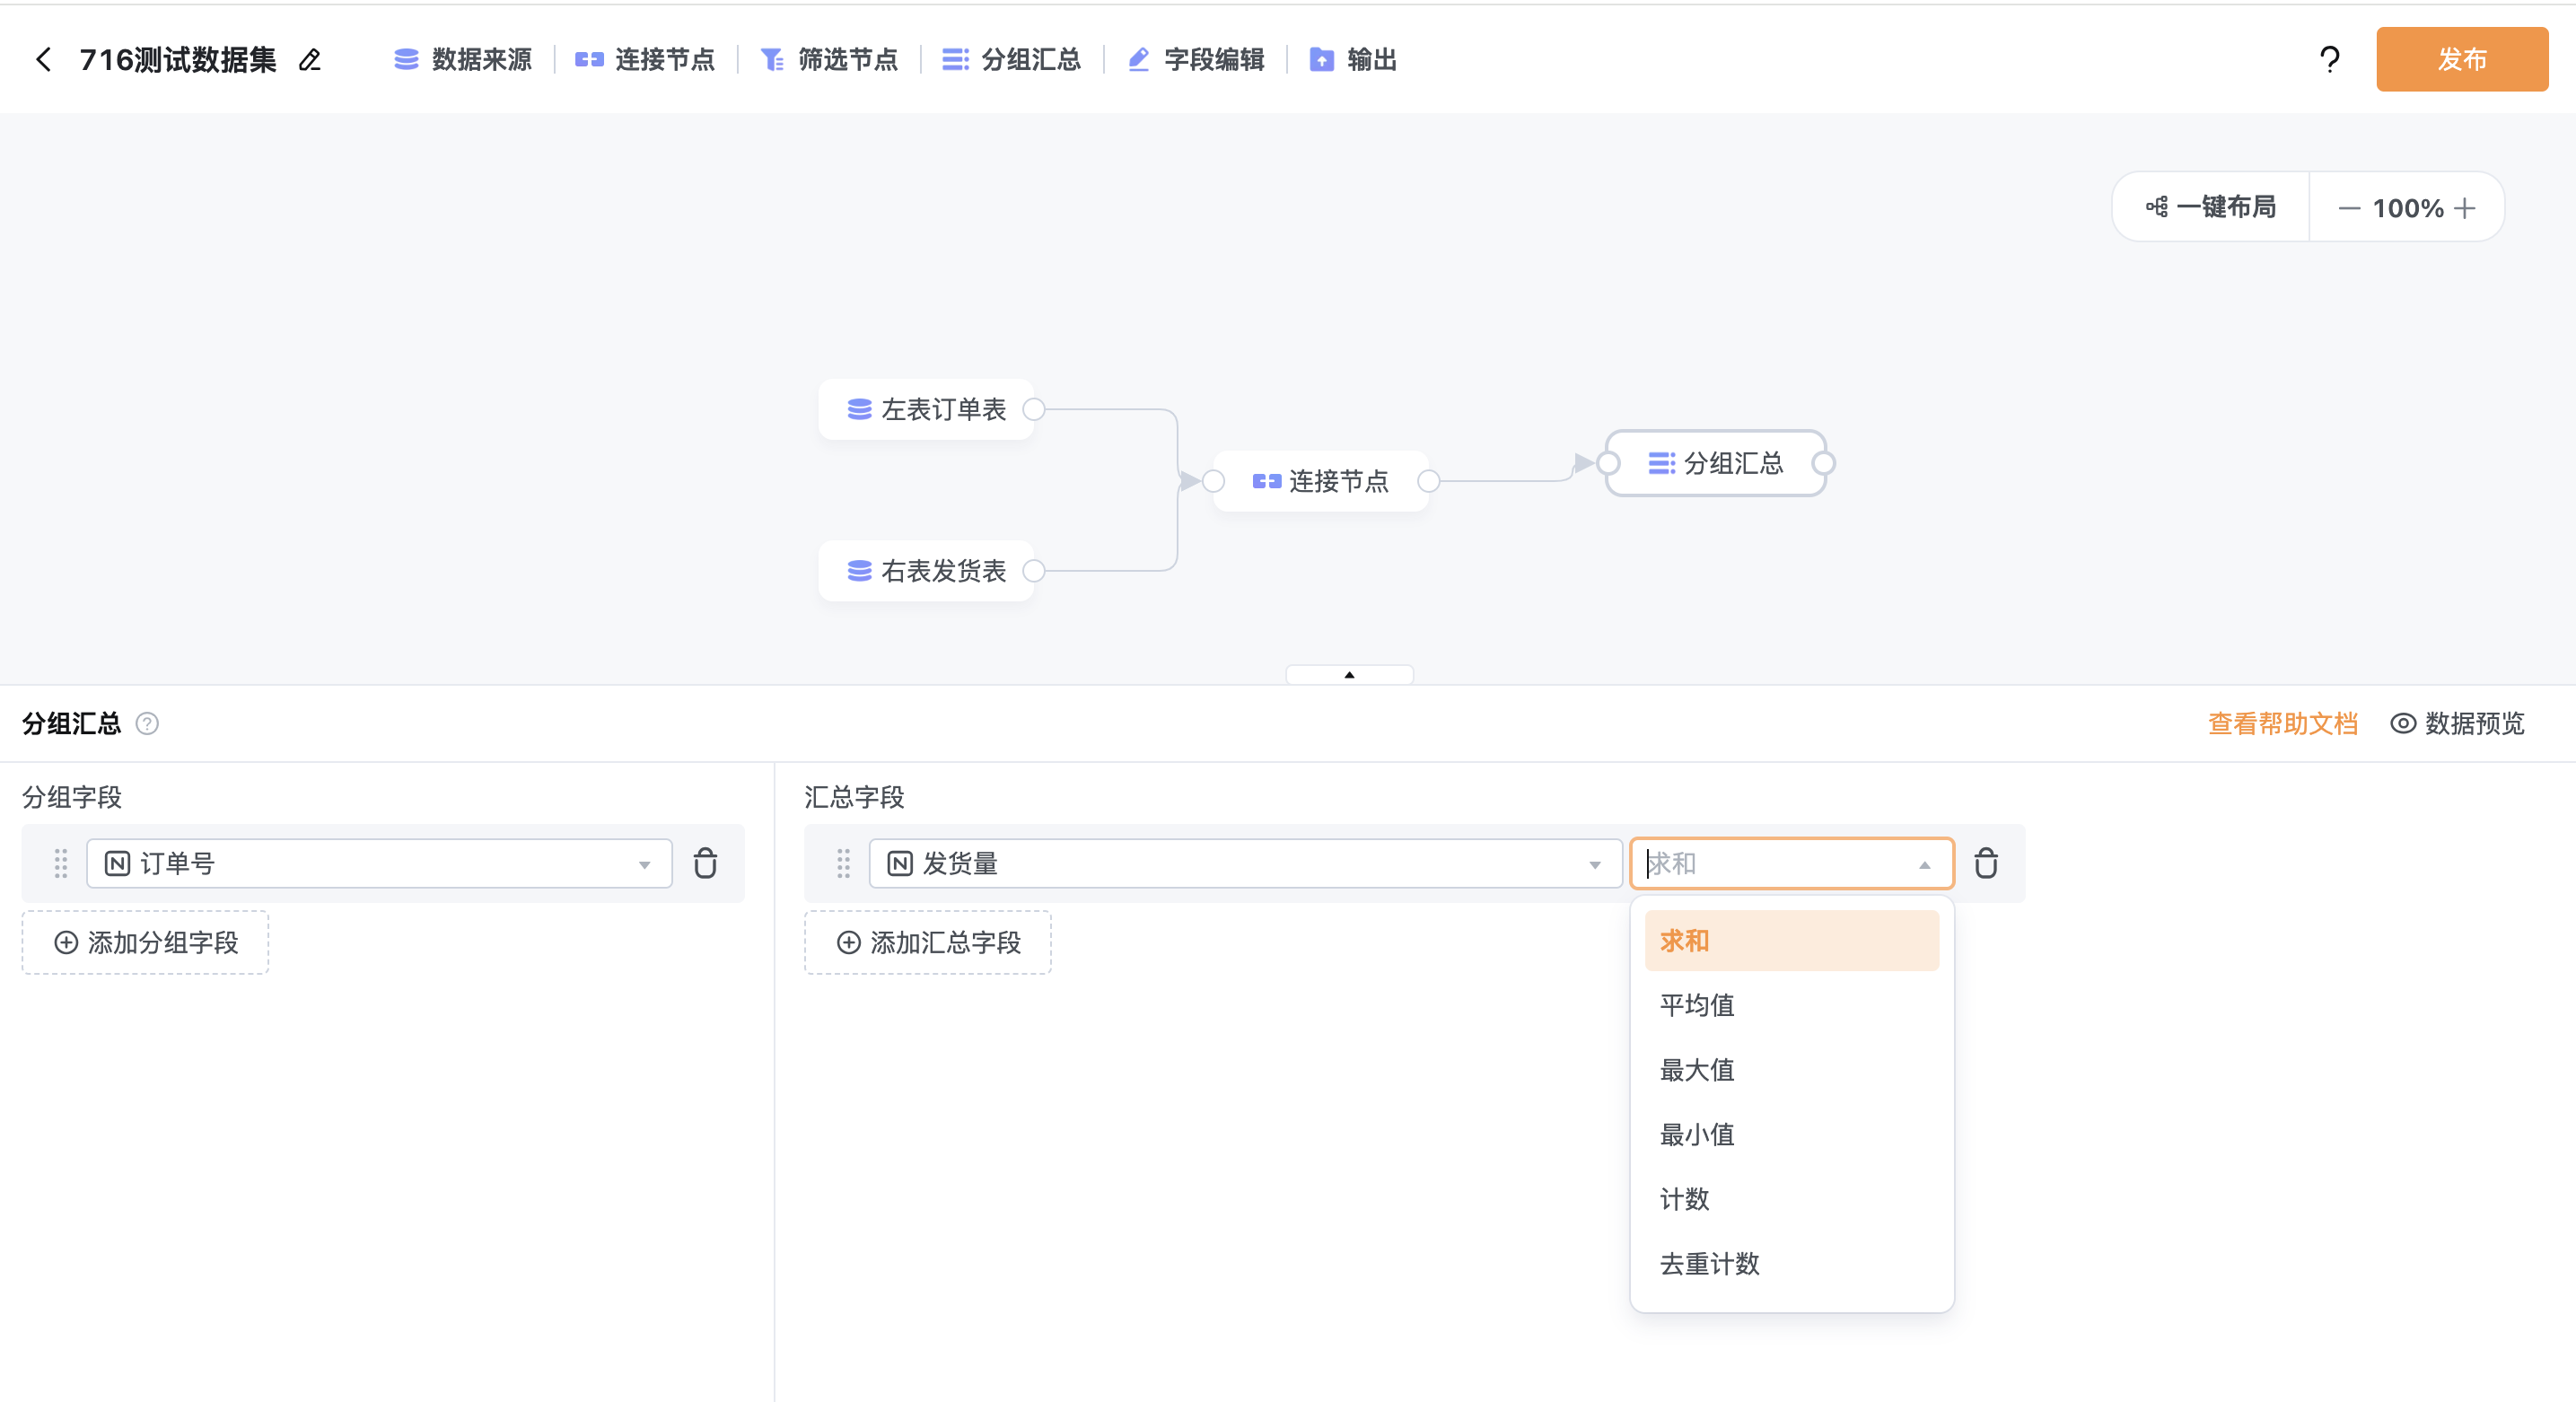Select the 左表订单表 node
2576x1402 pixels.
click(926, 409)
